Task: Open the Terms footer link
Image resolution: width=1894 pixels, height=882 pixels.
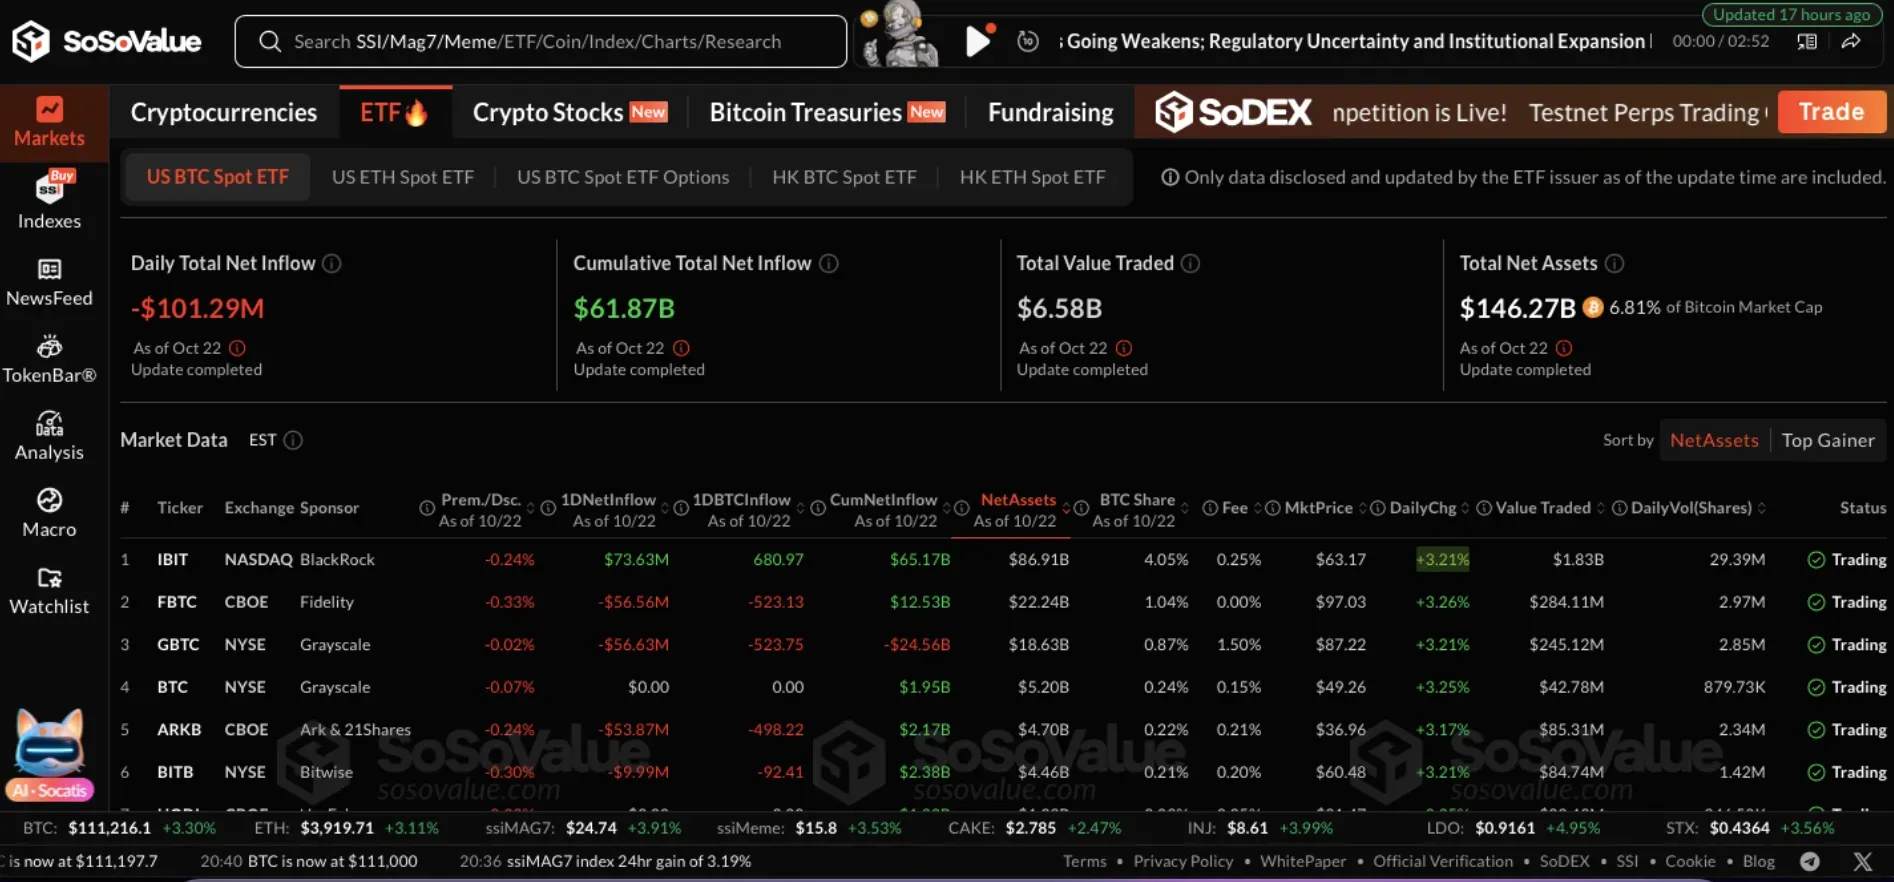Action: [1084, 861]
